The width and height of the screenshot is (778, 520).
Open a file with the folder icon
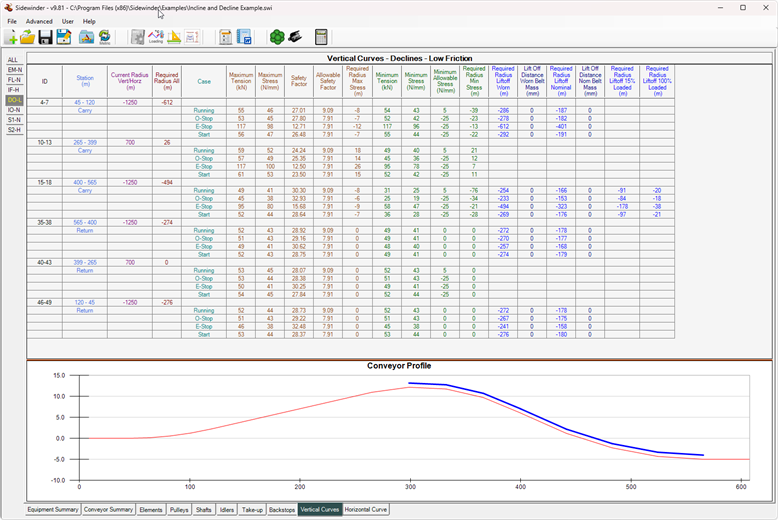coord(28,37)
